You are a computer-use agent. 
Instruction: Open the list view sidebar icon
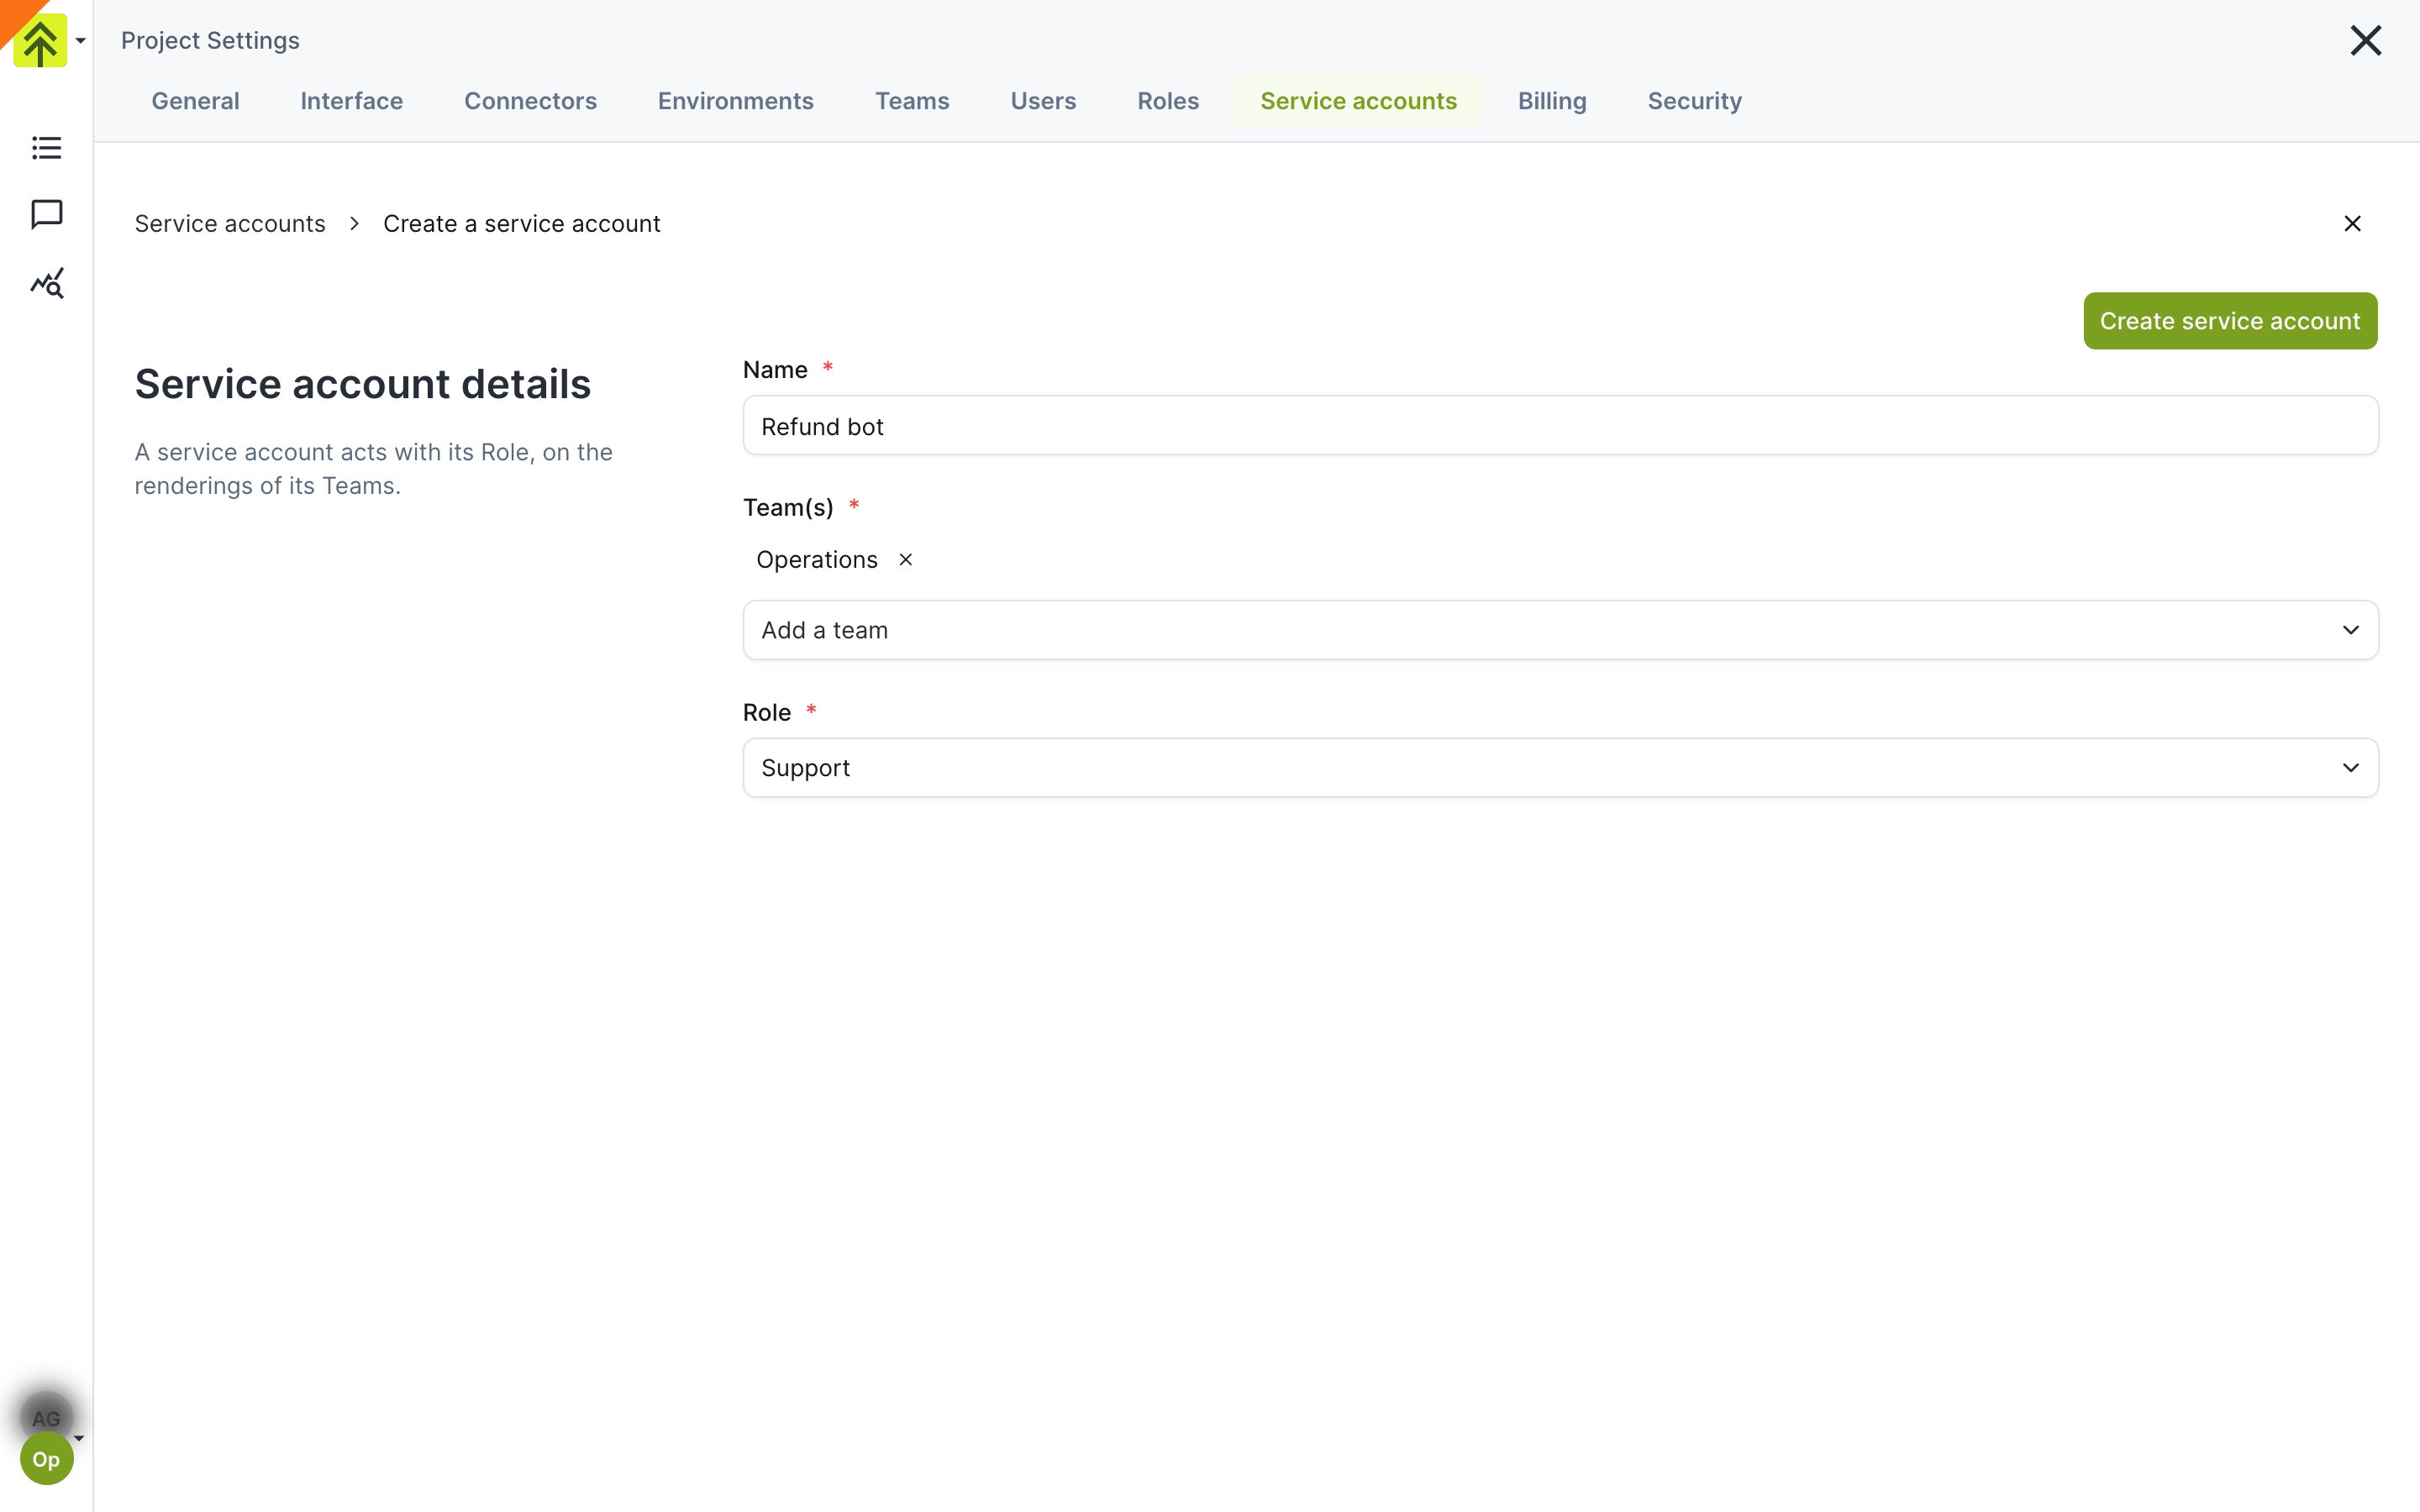click(x=46, y=148)
